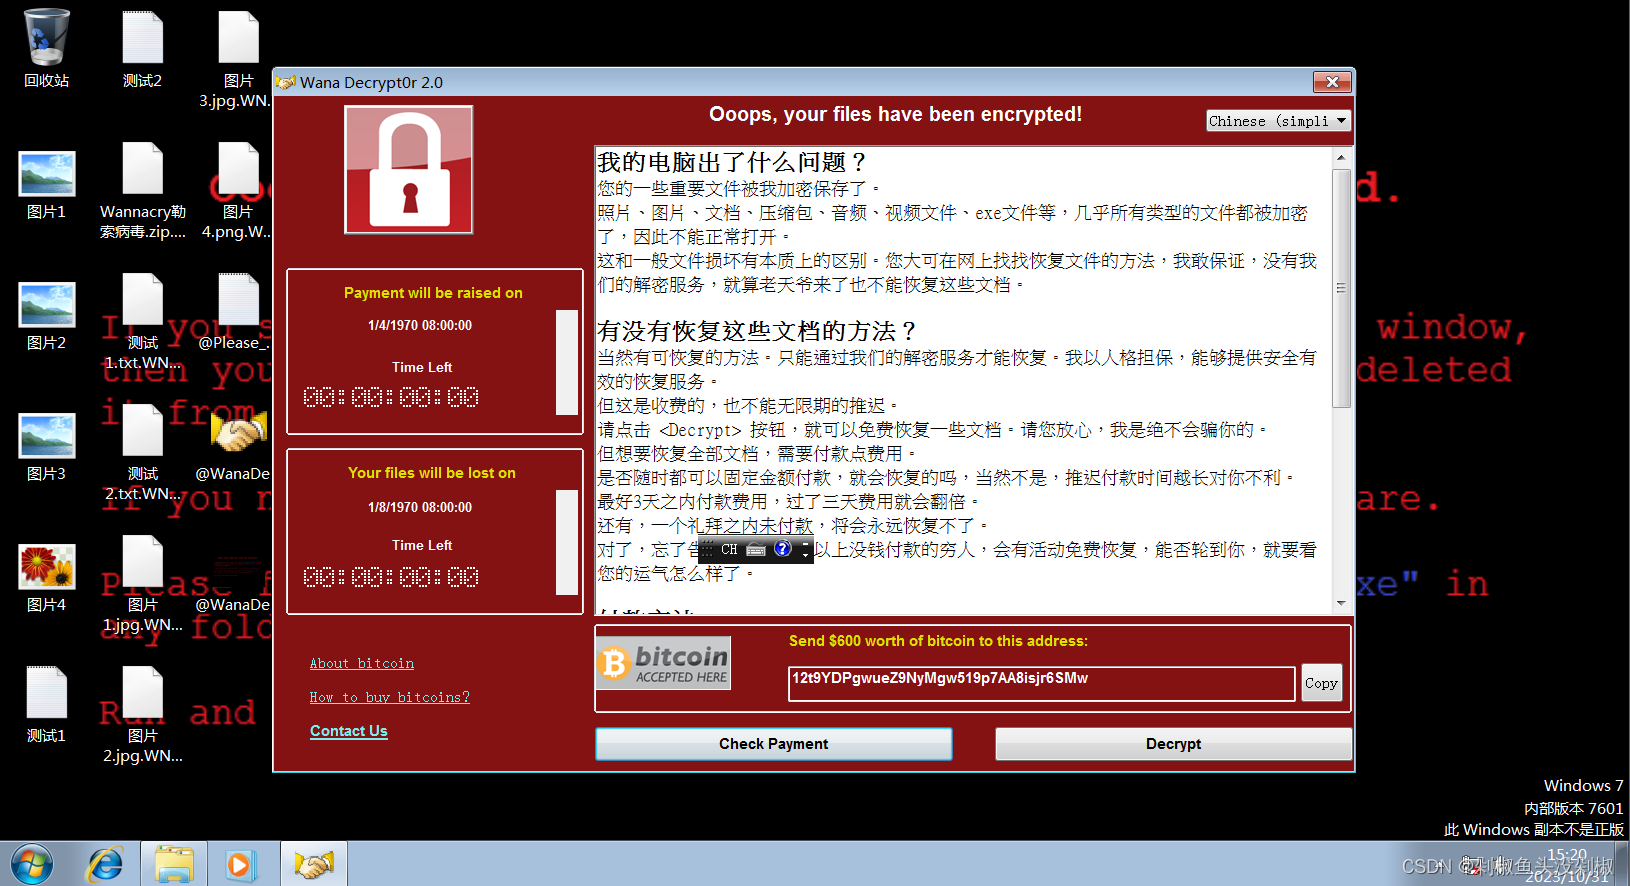Open Windows Media Player from the taskbar
Image resolution: width=1630 pixels, height=886 pixels.
point(240,864)
